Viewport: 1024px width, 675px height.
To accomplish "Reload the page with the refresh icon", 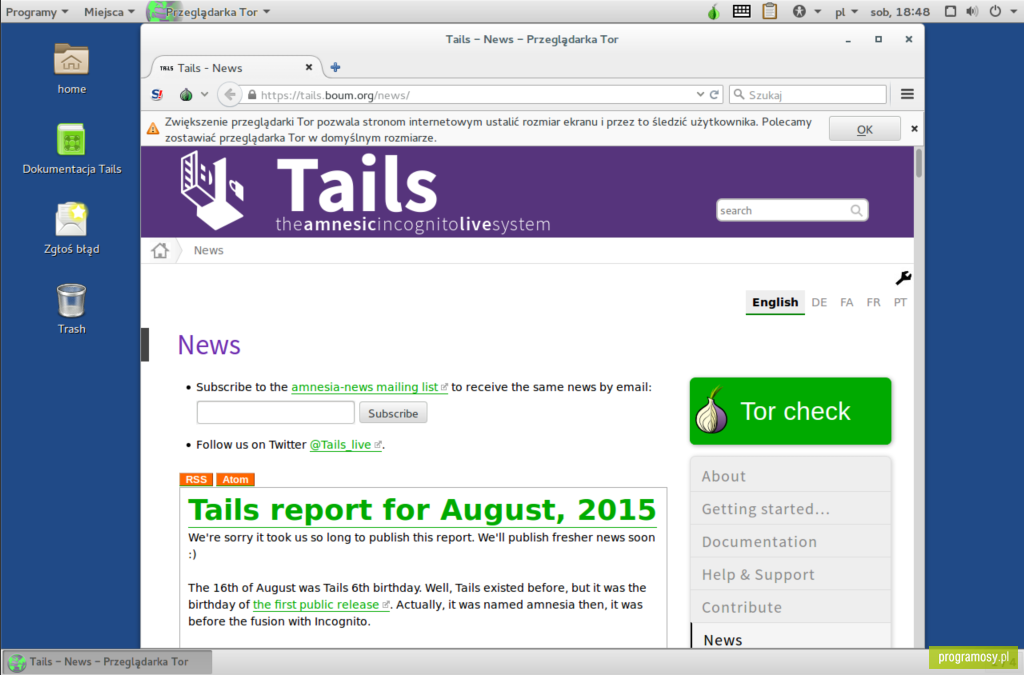I will tap(714, 95).
